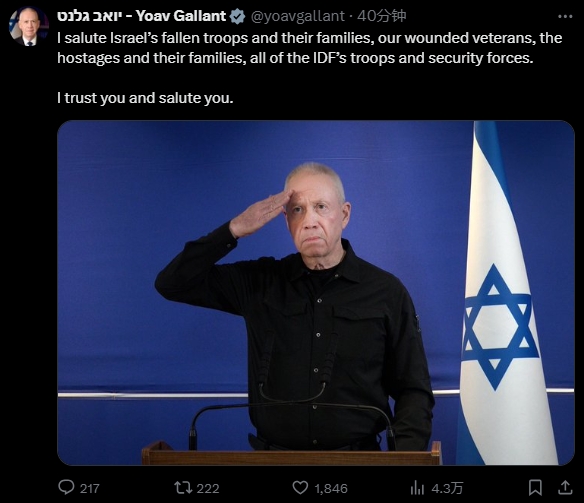Click the 1,846 likes count
The height and width of the screenshot is (503, 584).
point(331,488)
